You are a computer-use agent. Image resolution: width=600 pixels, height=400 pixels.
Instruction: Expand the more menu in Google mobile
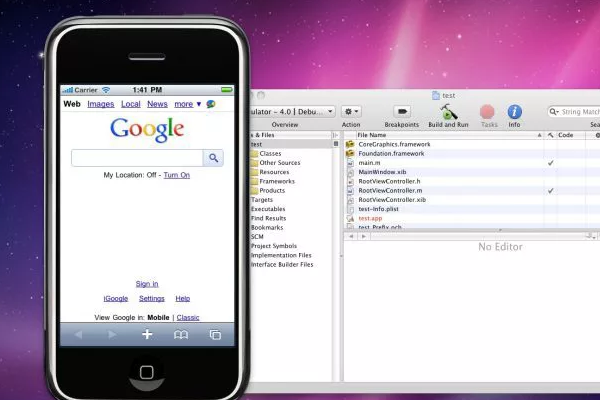[188, 104]
